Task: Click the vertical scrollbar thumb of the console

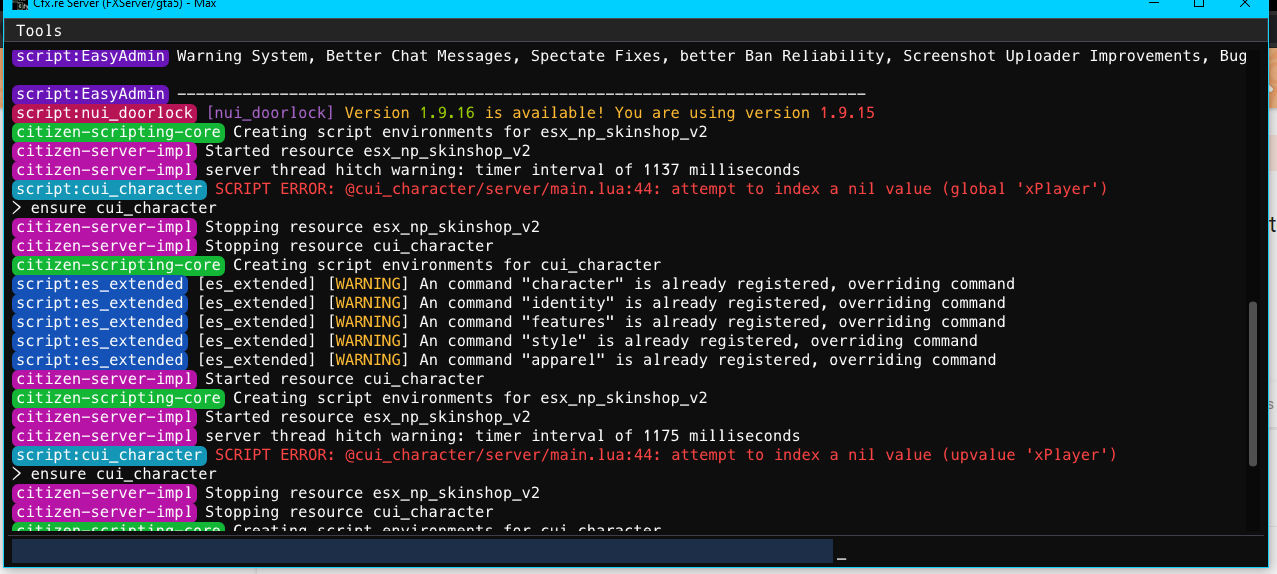Action: pyautogui.click(x=1254, y=385)
